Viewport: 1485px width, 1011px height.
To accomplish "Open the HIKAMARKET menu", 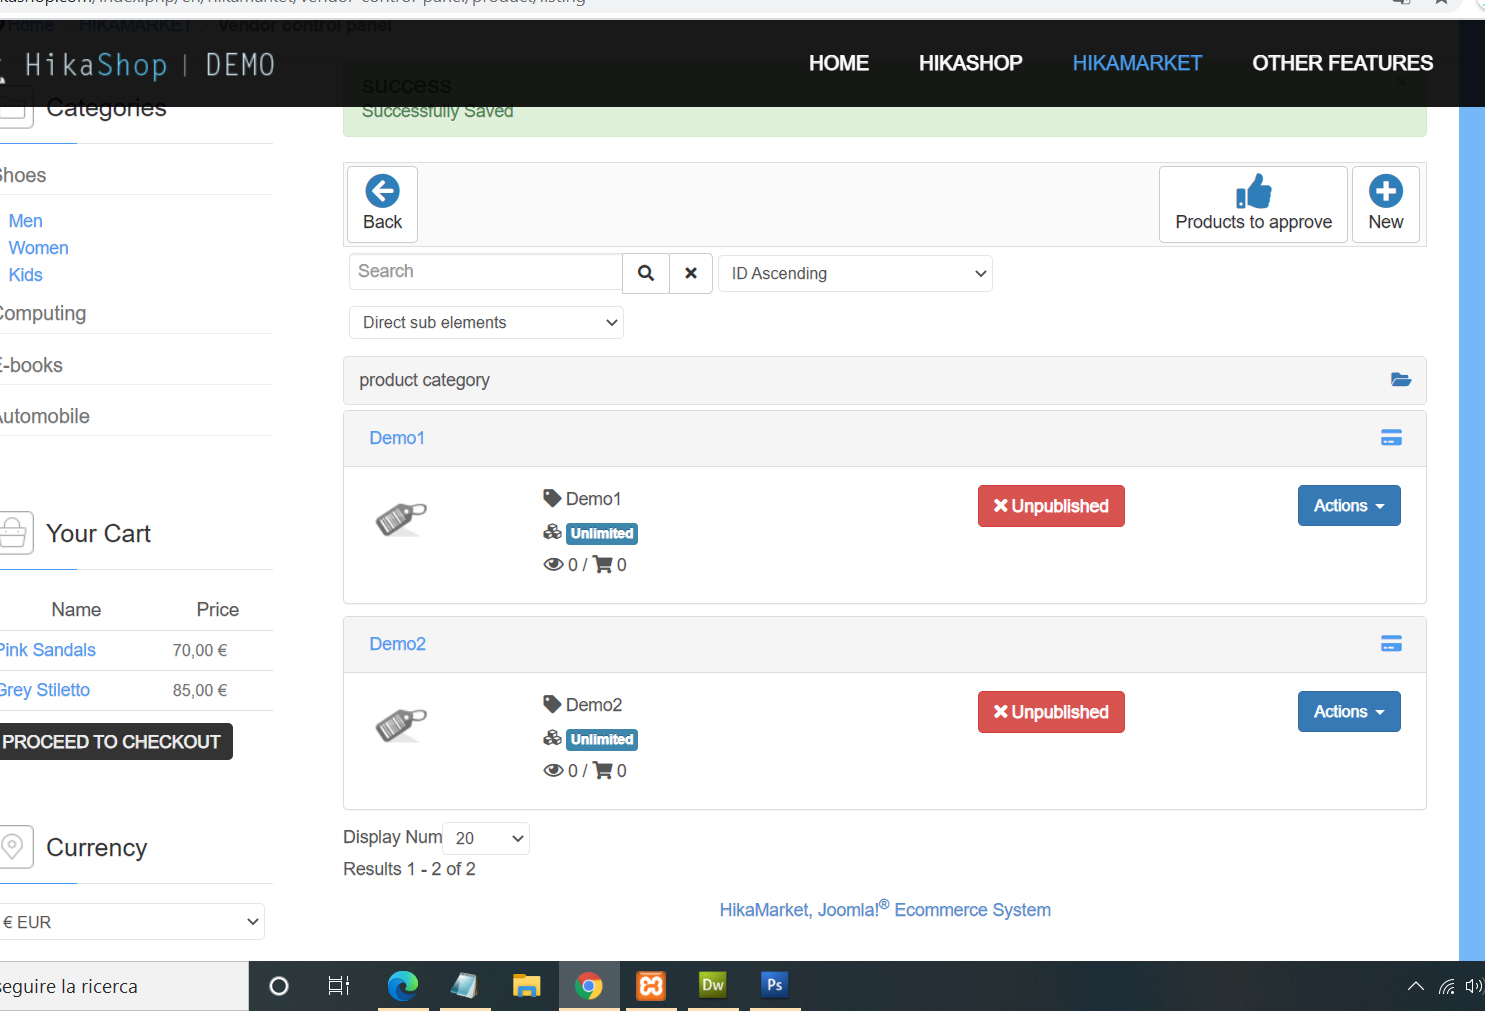I will pos(1137,63).
